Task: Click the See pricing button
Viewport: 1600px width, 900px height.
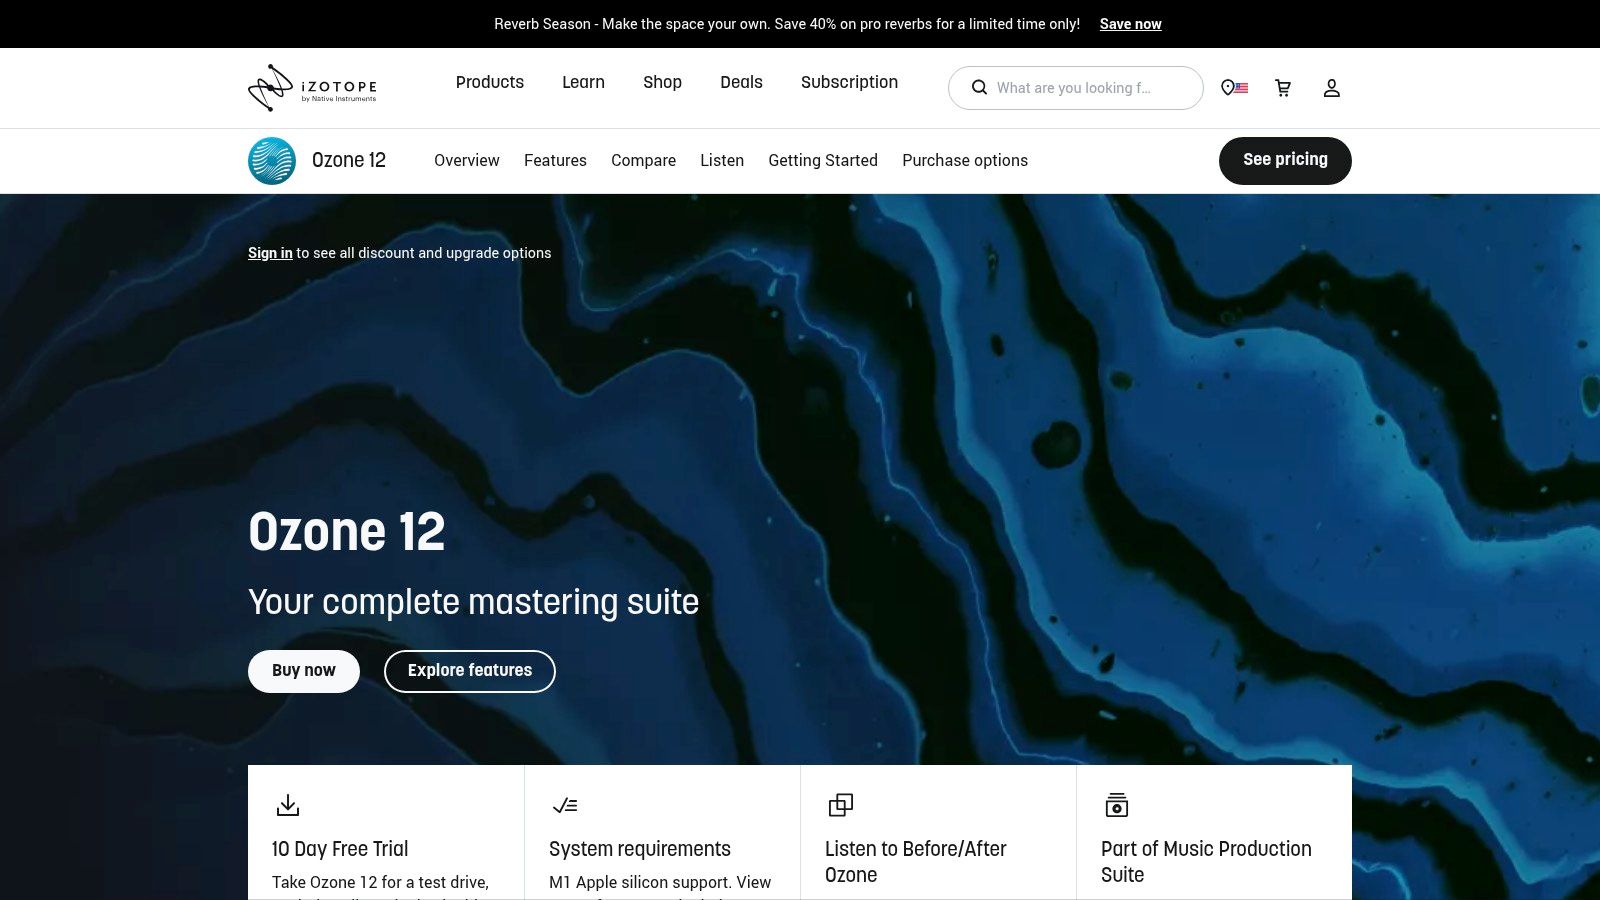Action: (x=1285, y=161)
